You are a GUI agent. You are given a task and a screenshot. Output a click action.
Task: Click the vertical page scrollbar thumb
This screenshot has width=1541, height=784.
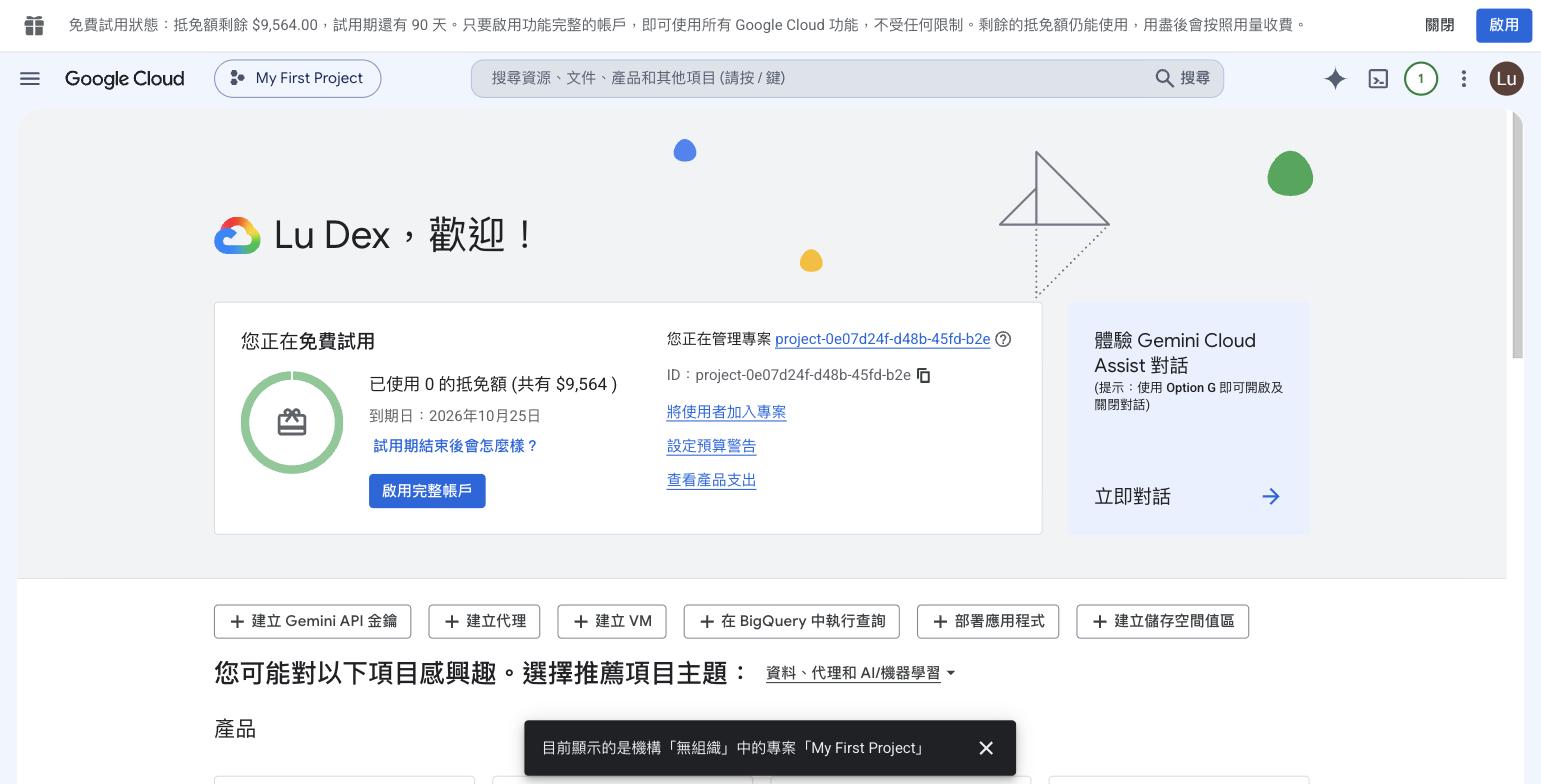click(1517, 235)
